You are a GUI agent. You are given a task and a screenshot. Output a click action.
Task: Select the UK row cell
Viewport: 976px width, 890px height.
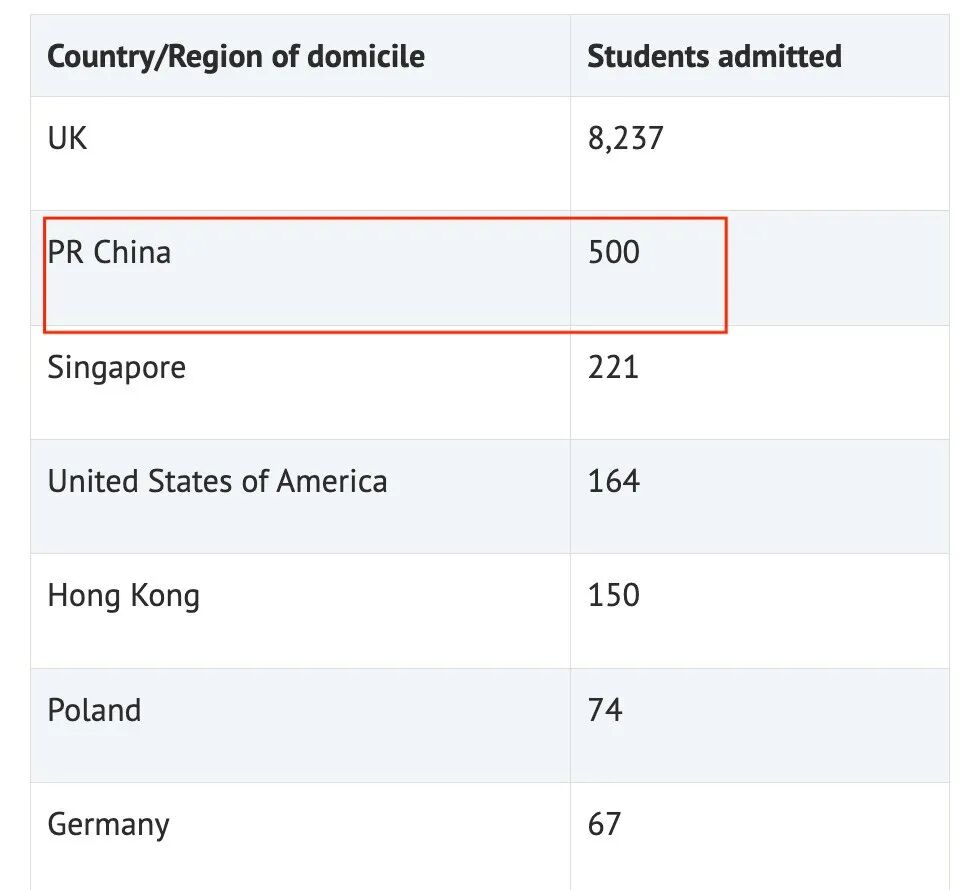click(x=68, y=138)
